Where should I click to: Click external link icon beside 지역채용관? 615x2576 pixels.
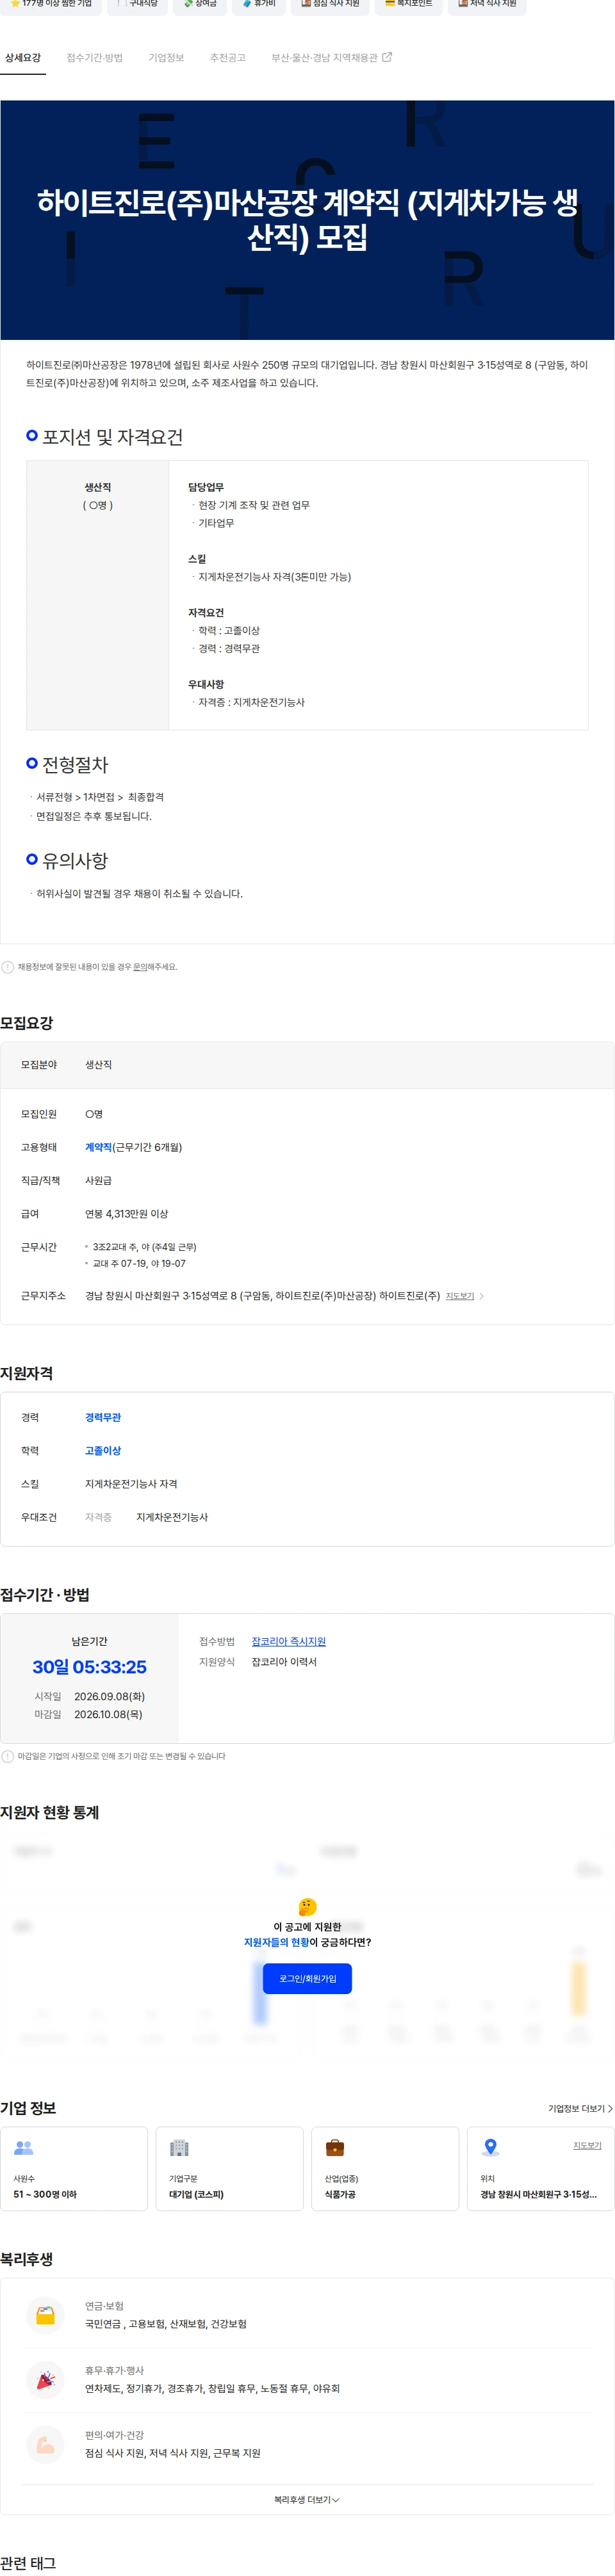click(387, 57)
